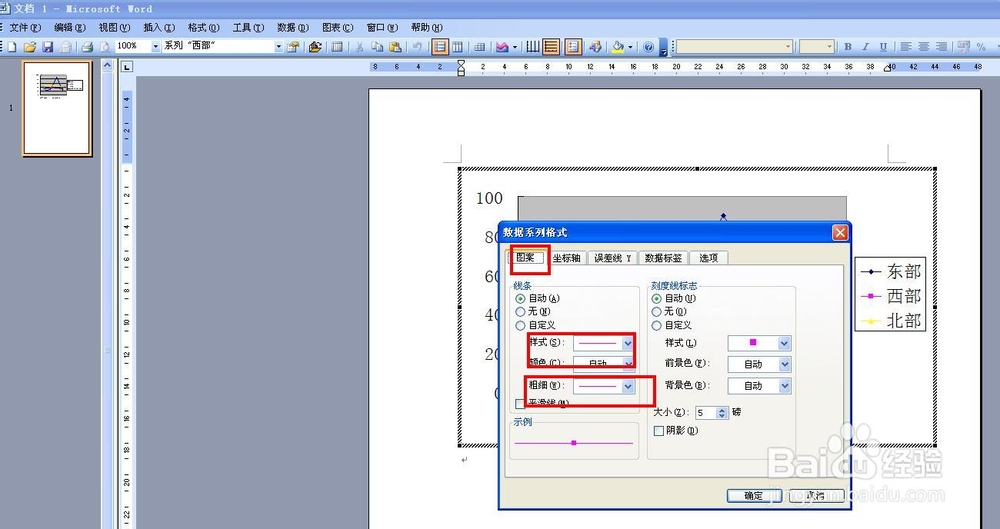This screenshot has width=1000, height=529.
Task: Click the Copy toolbar icon
Action: (x=377, y=47)
